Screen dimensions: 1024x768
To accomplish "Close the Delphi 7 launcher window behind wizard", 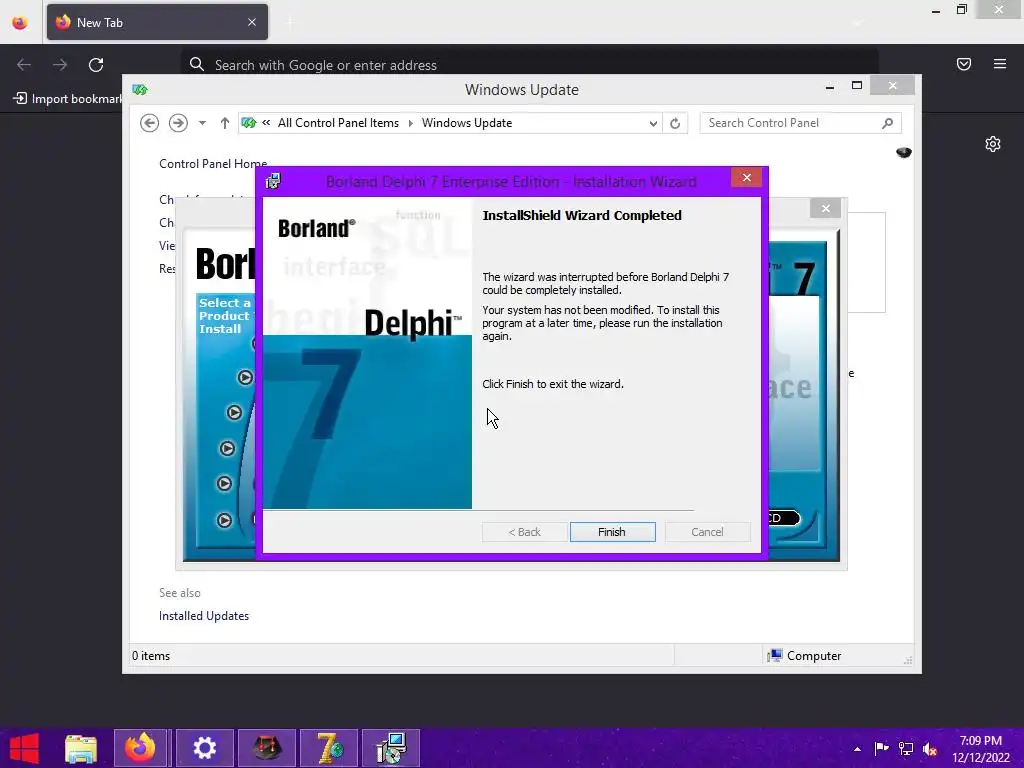I will tap(825, 208).
